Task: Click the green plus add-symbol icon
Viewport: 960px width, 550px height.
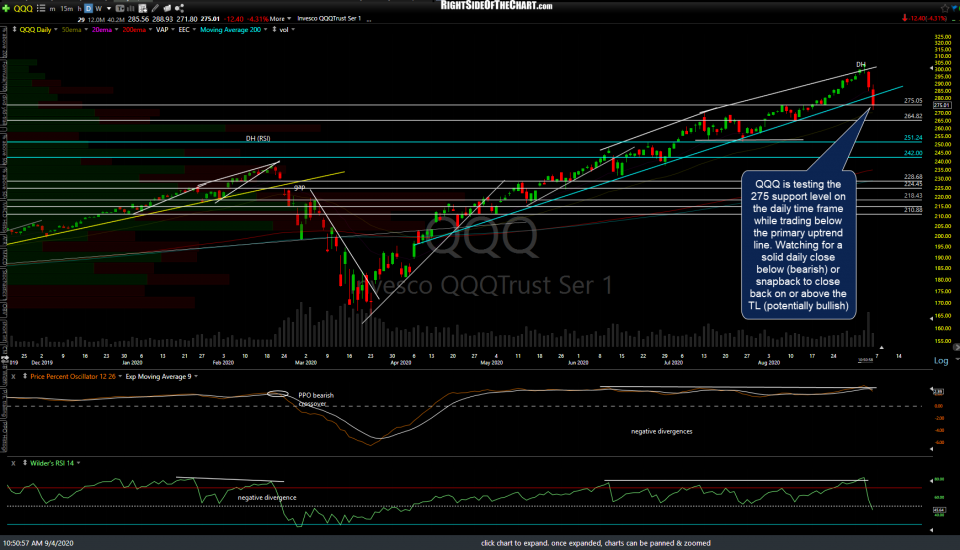Action: pyautogui.click(x=6, y=9)
